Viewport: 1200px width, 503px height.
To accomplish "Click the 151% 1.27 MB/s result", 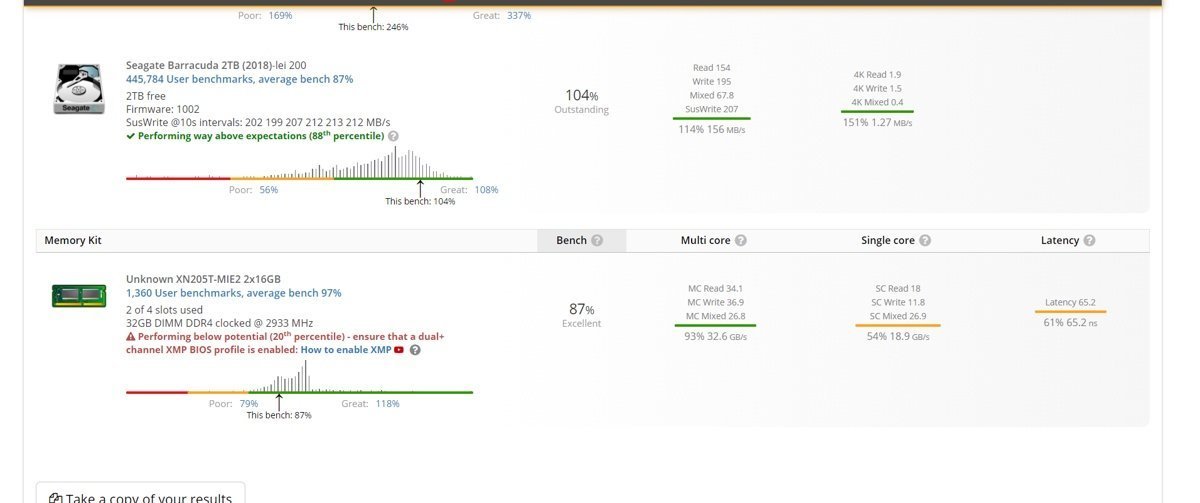I will point(877,123).
